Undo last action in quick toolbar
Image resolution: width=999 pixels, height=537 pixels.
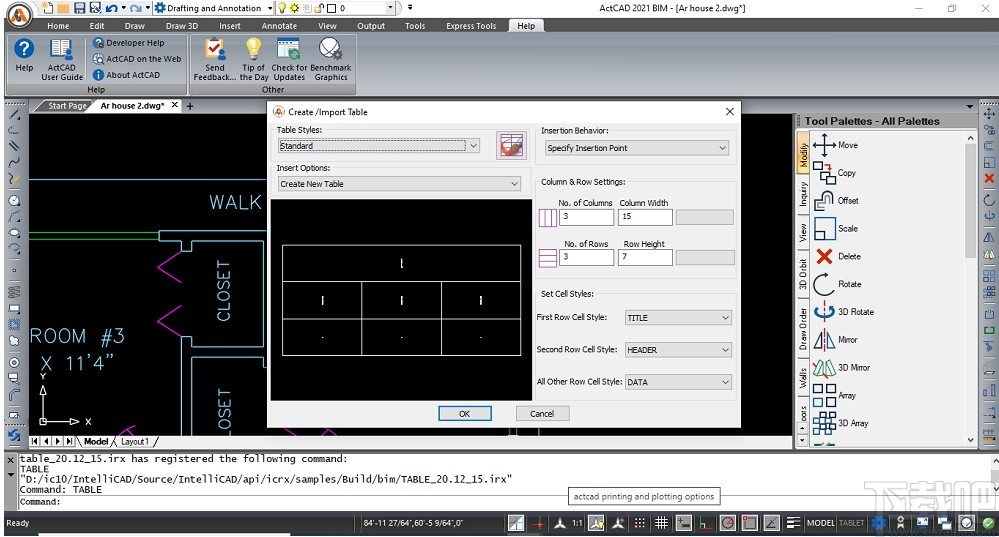pyautogui.click(x=111, y=8)
